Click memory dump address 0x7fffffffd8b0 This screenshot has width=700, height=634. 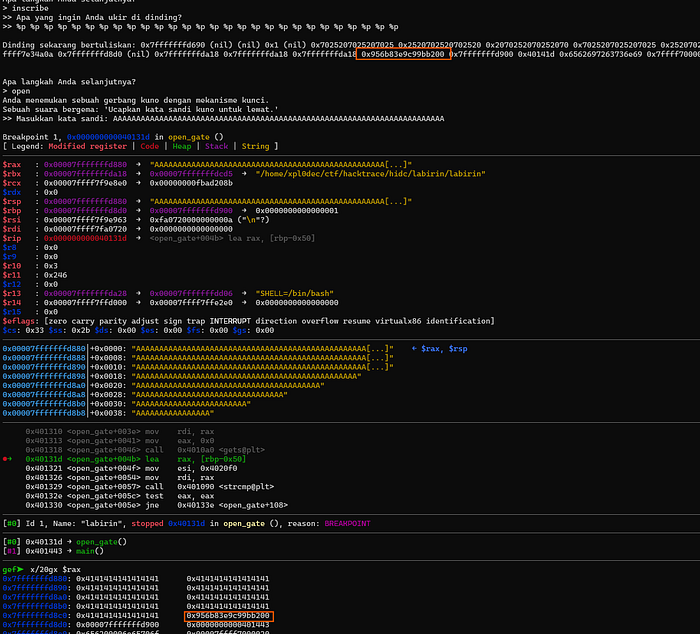click(x=35, y=606)
